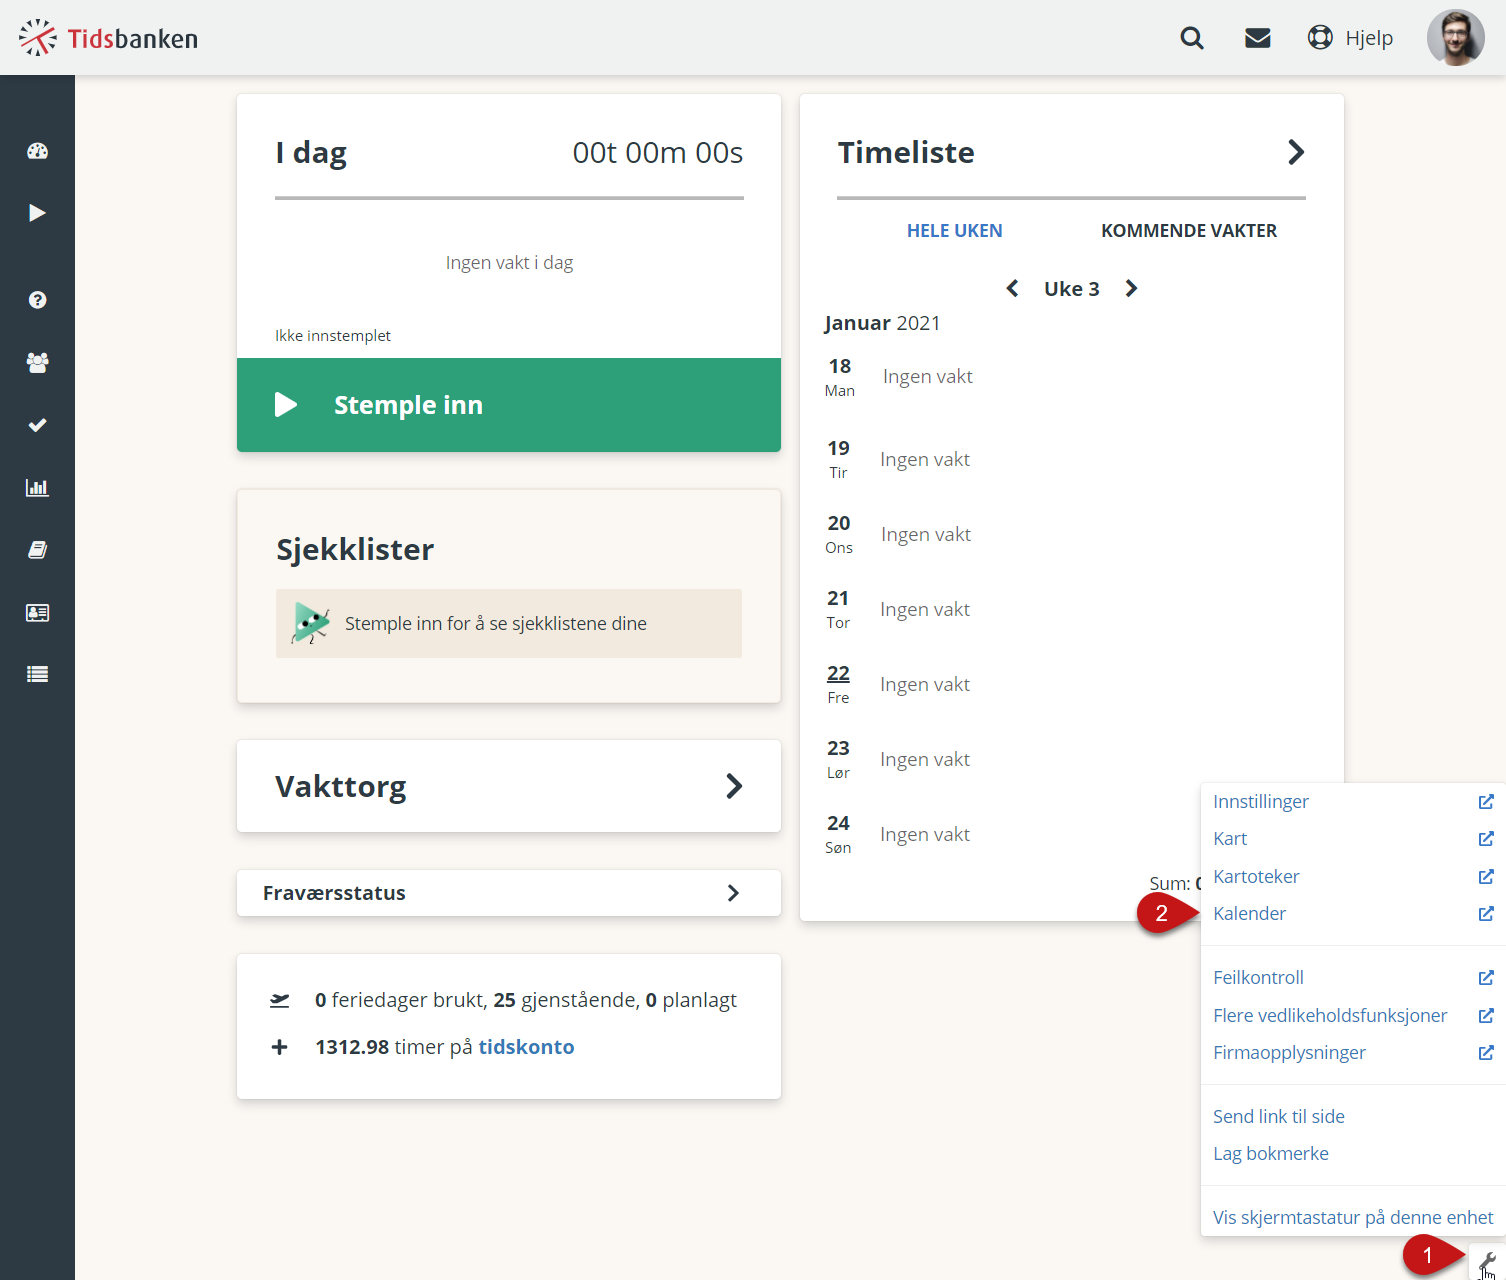Click the checkmark sidebar icon
The height and width of the screenshot is (1280, 1506).
pyautogui.click(x=37, y=425)
